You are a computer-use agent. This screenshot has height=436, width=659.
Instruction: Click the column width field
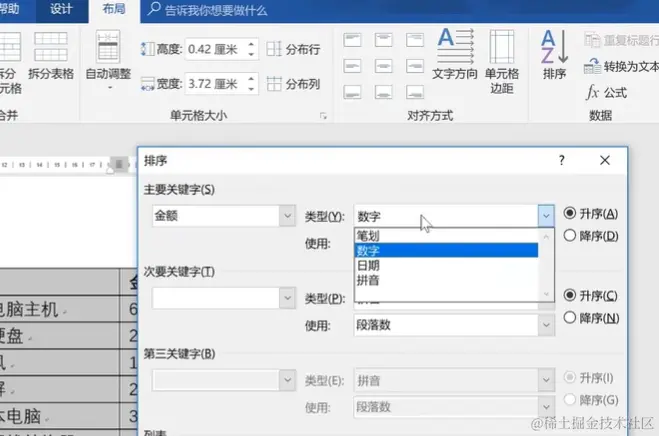pyautogui.click(x=215, y=84)
